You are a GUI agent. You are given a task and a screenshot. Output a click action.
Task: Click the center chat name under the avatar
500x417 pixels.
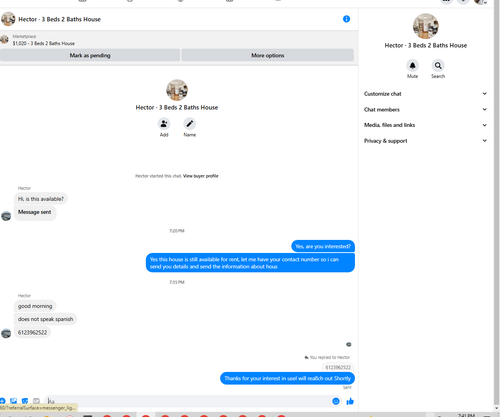[x=177, y=107]
